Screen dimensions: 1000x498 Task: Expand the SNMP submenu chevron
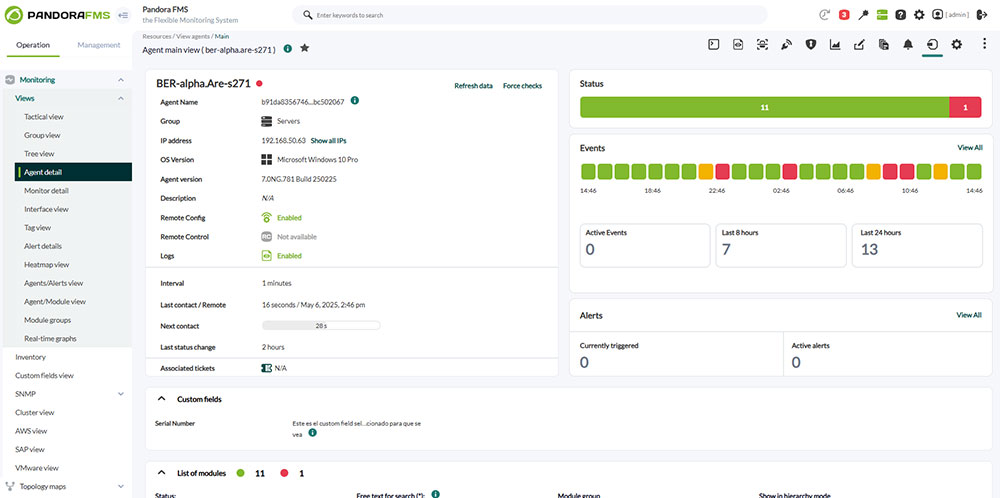coord(121,394)
